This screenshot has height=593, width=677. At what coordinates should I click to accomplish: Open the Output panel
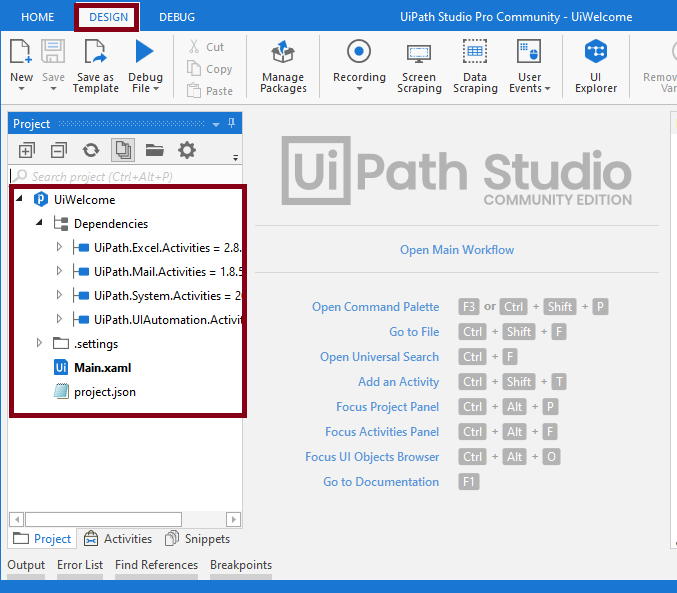point(26,565)
